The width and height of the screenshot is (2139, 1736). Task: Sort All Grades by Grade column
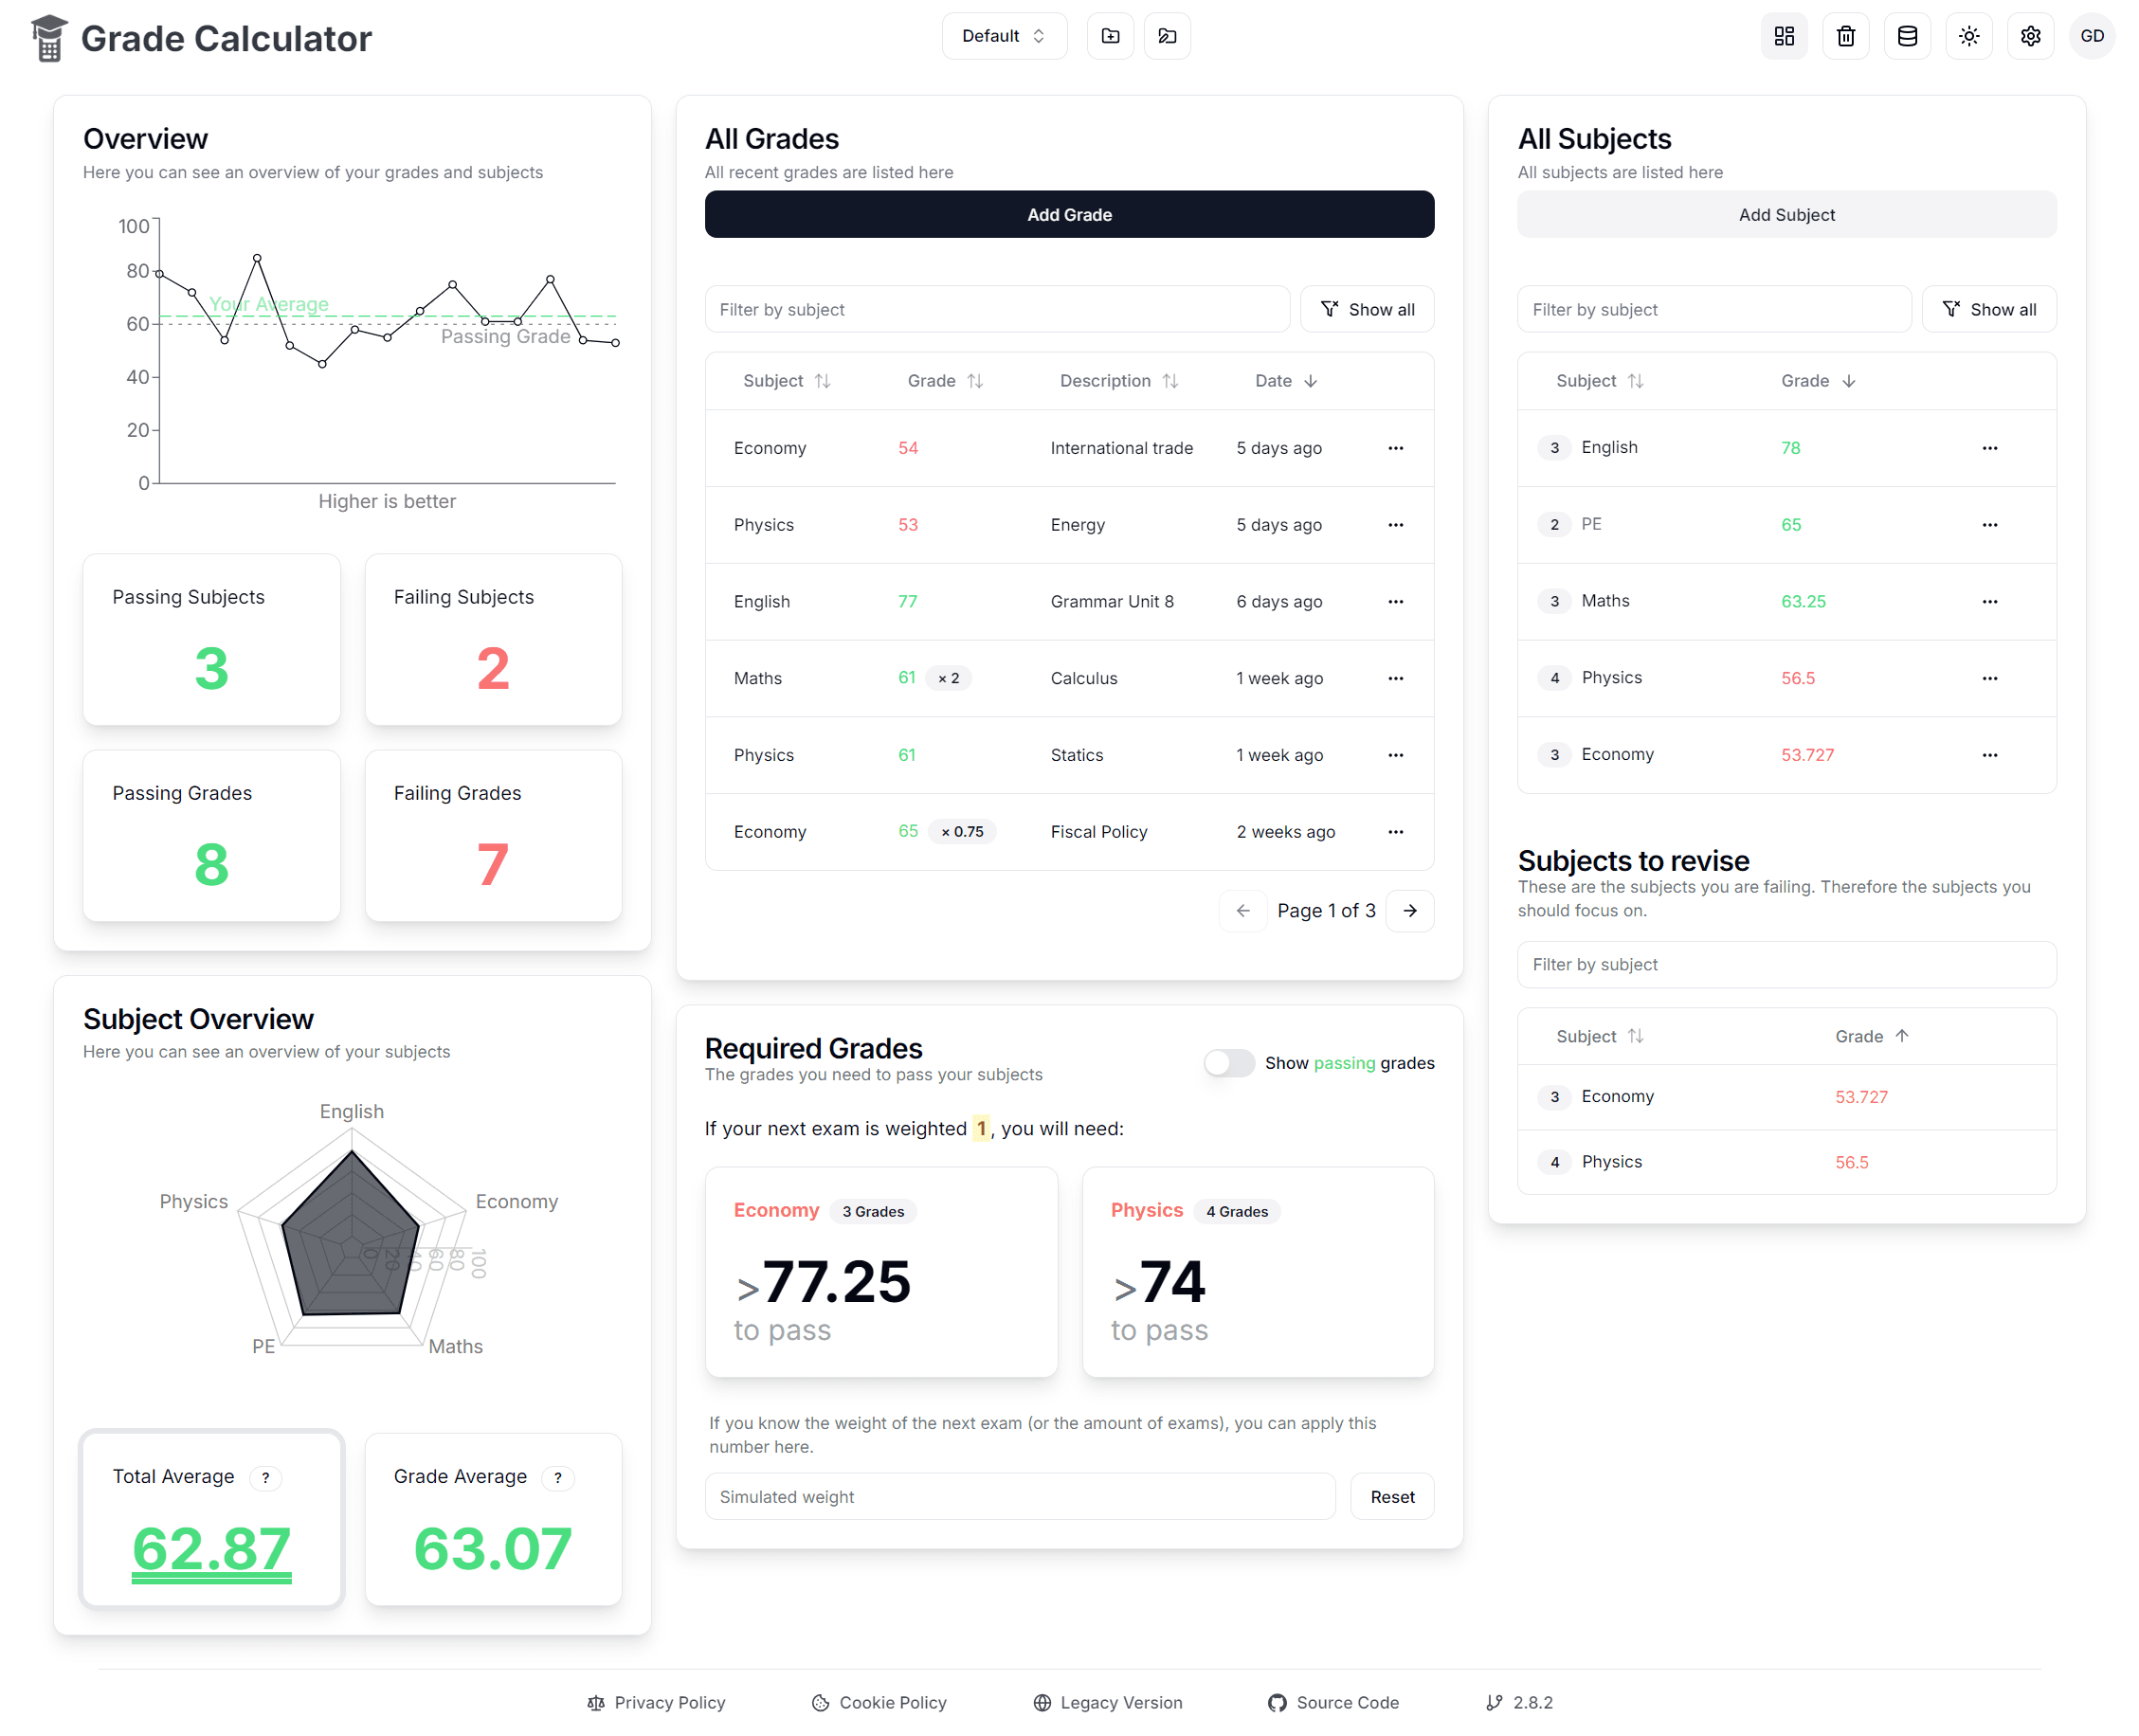coord(977,381)
